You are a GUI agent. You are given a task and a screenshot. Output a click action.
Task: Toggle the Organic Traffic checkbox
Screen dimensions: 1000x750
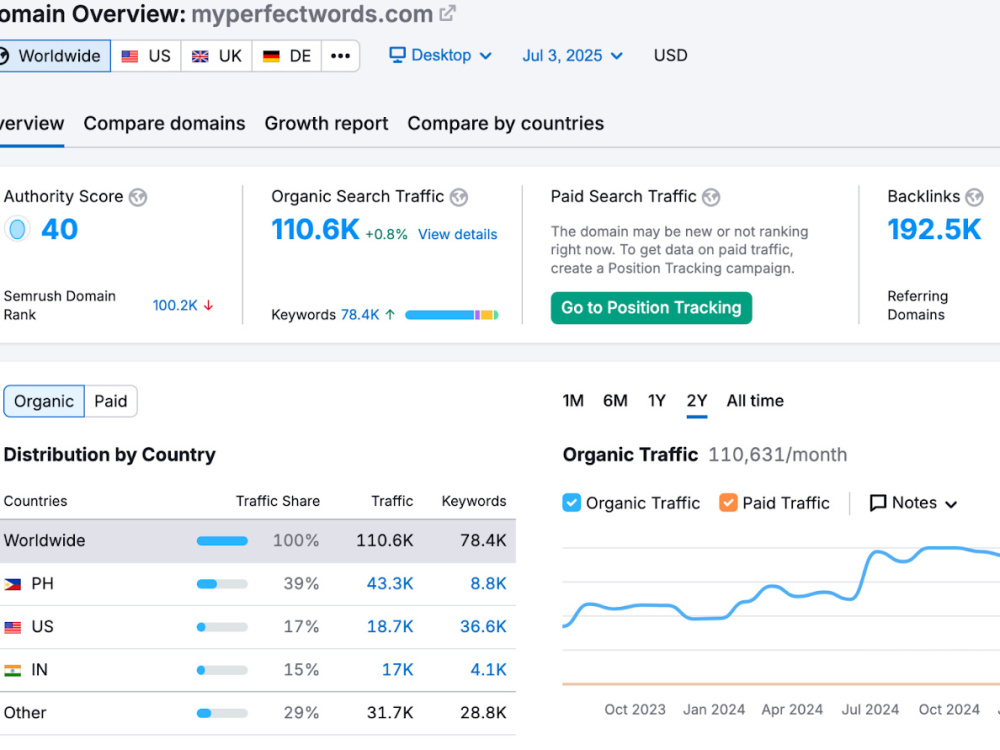(x=571, y=503)
